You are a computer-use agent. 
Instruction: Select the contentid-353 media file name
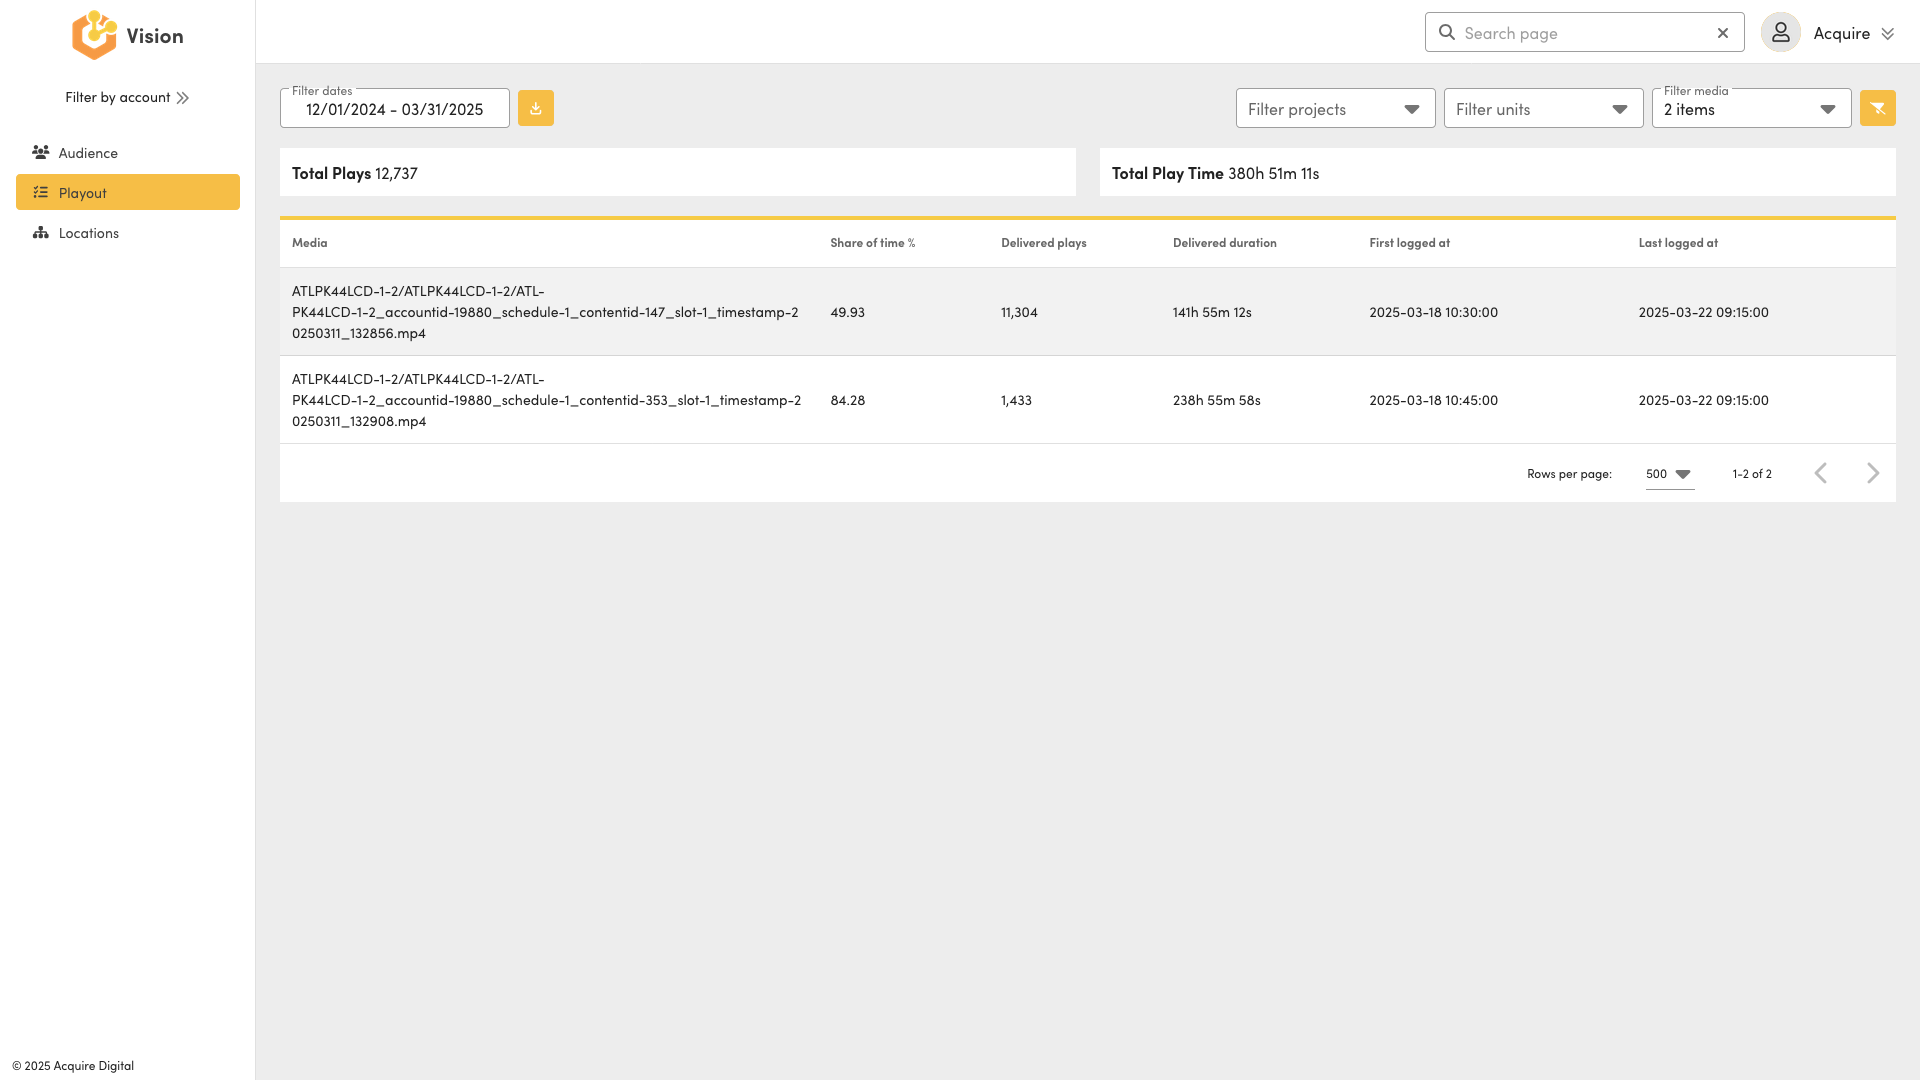point(547,400)
